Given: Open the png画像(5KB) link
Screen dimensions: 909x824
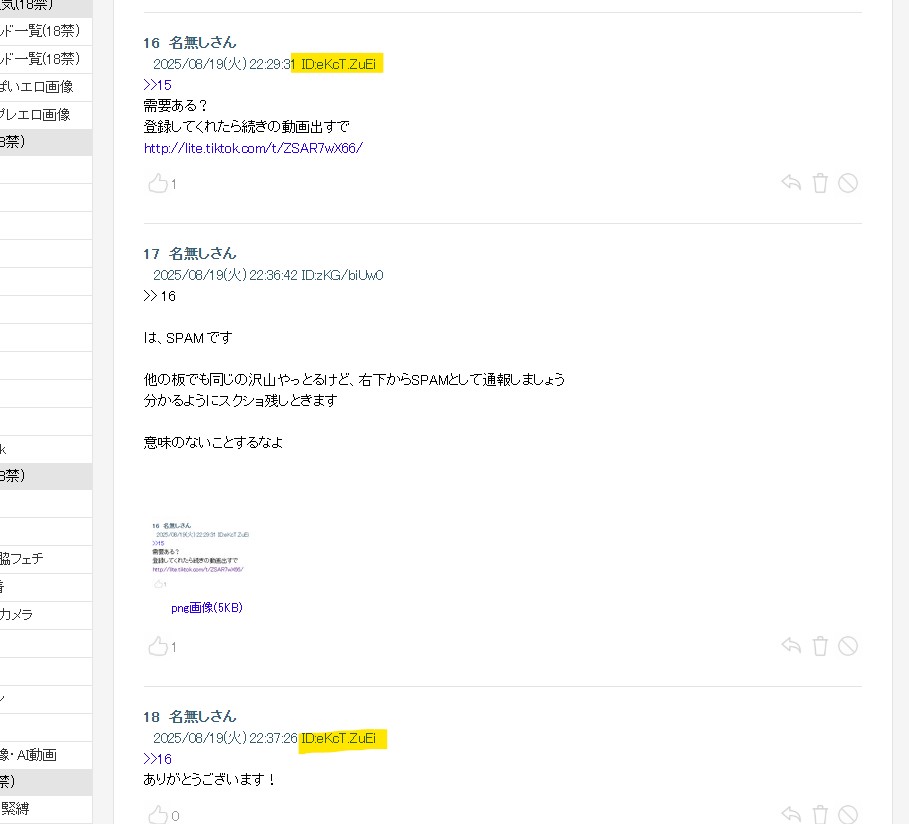Looking at the screenshot, I should click(207, 607).
